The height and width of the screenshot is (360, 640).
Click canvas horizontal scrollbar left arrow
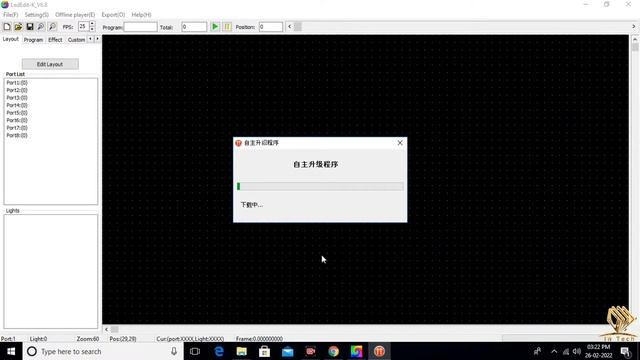[107, 329]
